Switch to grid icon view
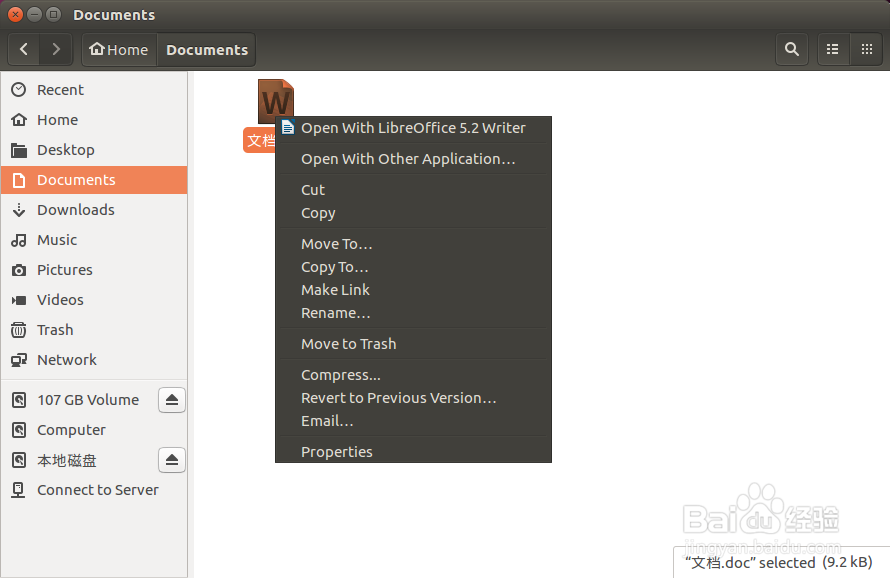The width and height of the screenshot is (890, 578). pyautogui.click(x=867, y=49)
